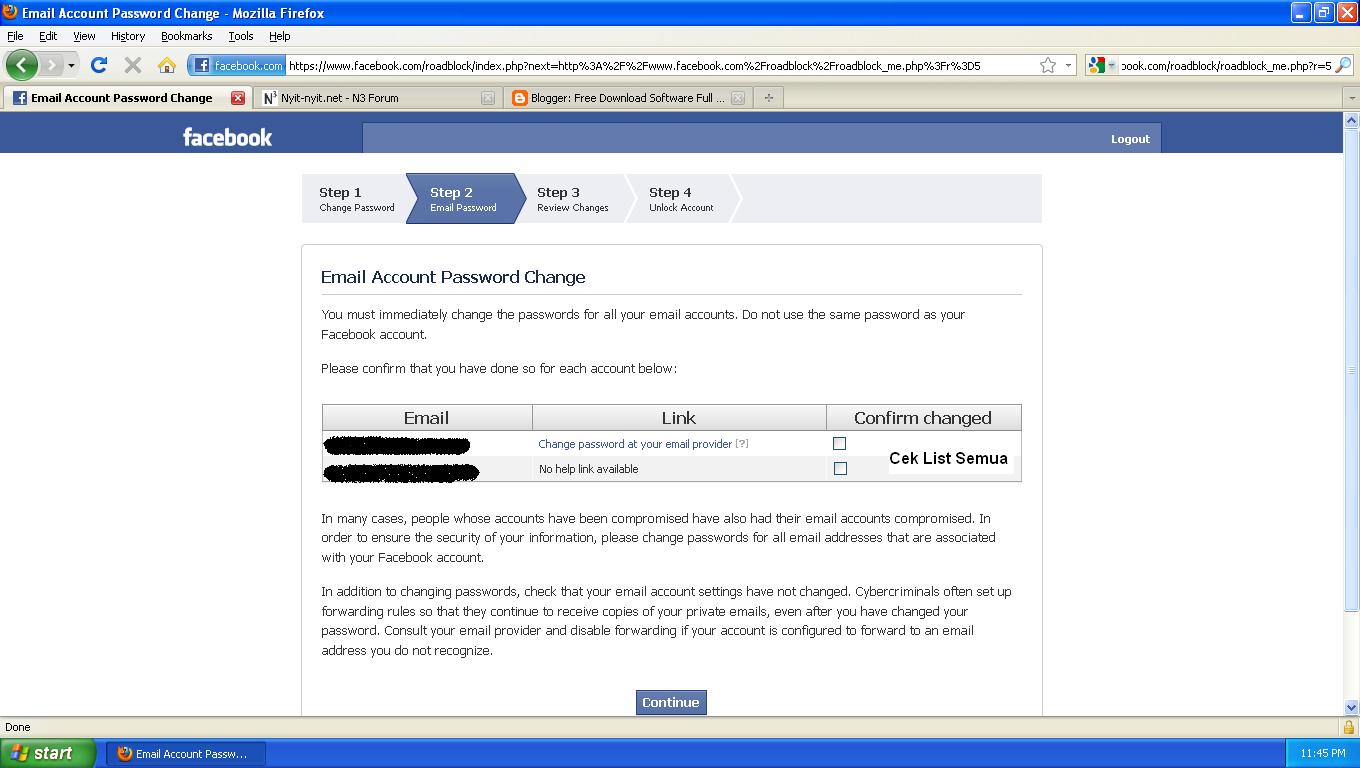Screen dimensions: 1360x768
Task: Open the View menu
Action: 84,36
